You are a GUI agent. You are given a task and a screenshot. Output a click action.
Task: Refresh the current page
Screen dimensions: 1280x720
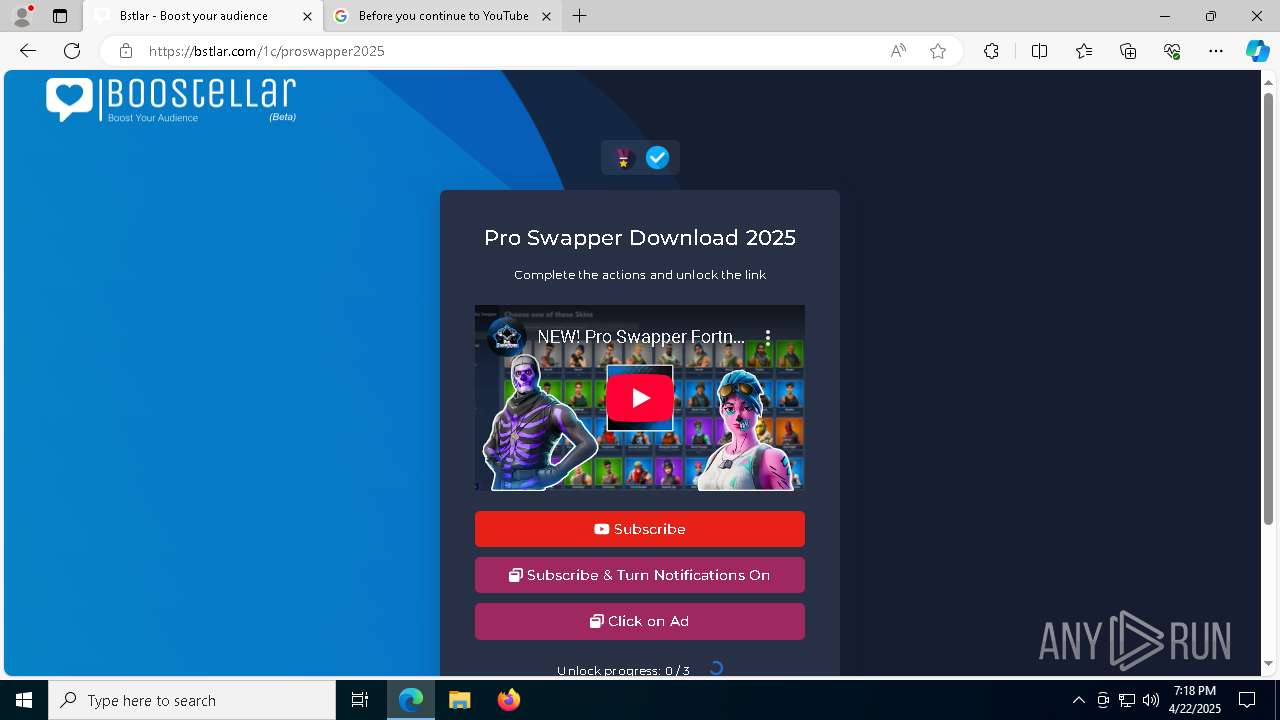[72, 51]
